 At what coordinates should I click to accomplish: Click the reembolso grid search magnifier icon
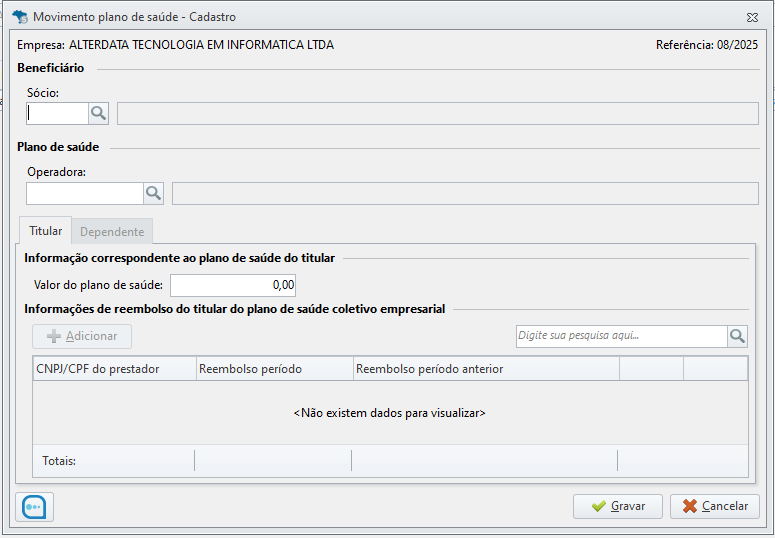(737, 336)
